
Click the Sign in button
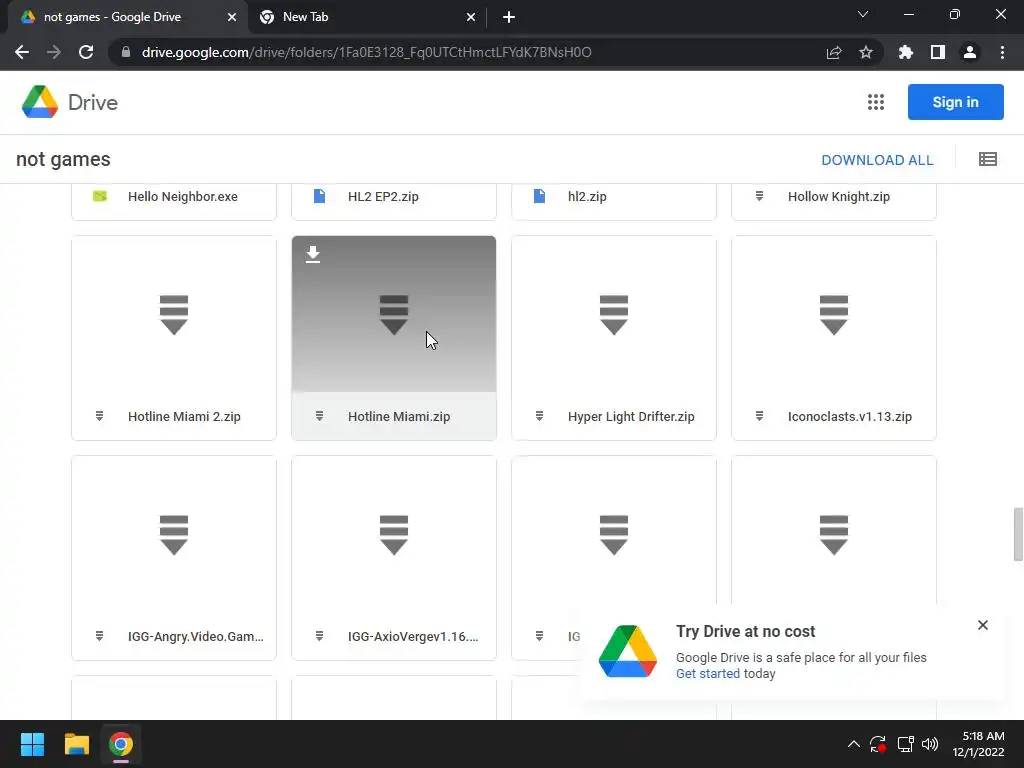955,102
